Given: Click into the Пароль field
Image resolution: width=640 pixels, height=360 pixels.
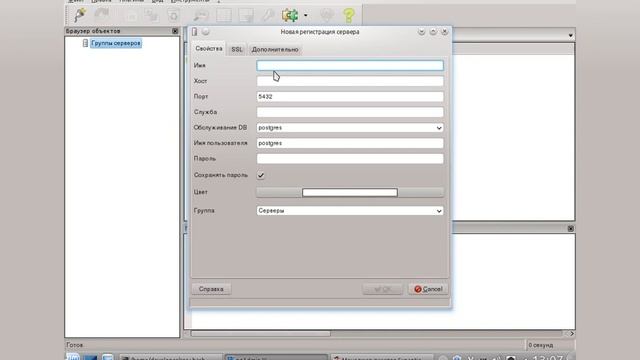Looking at the screenshot, I should 350,159.
